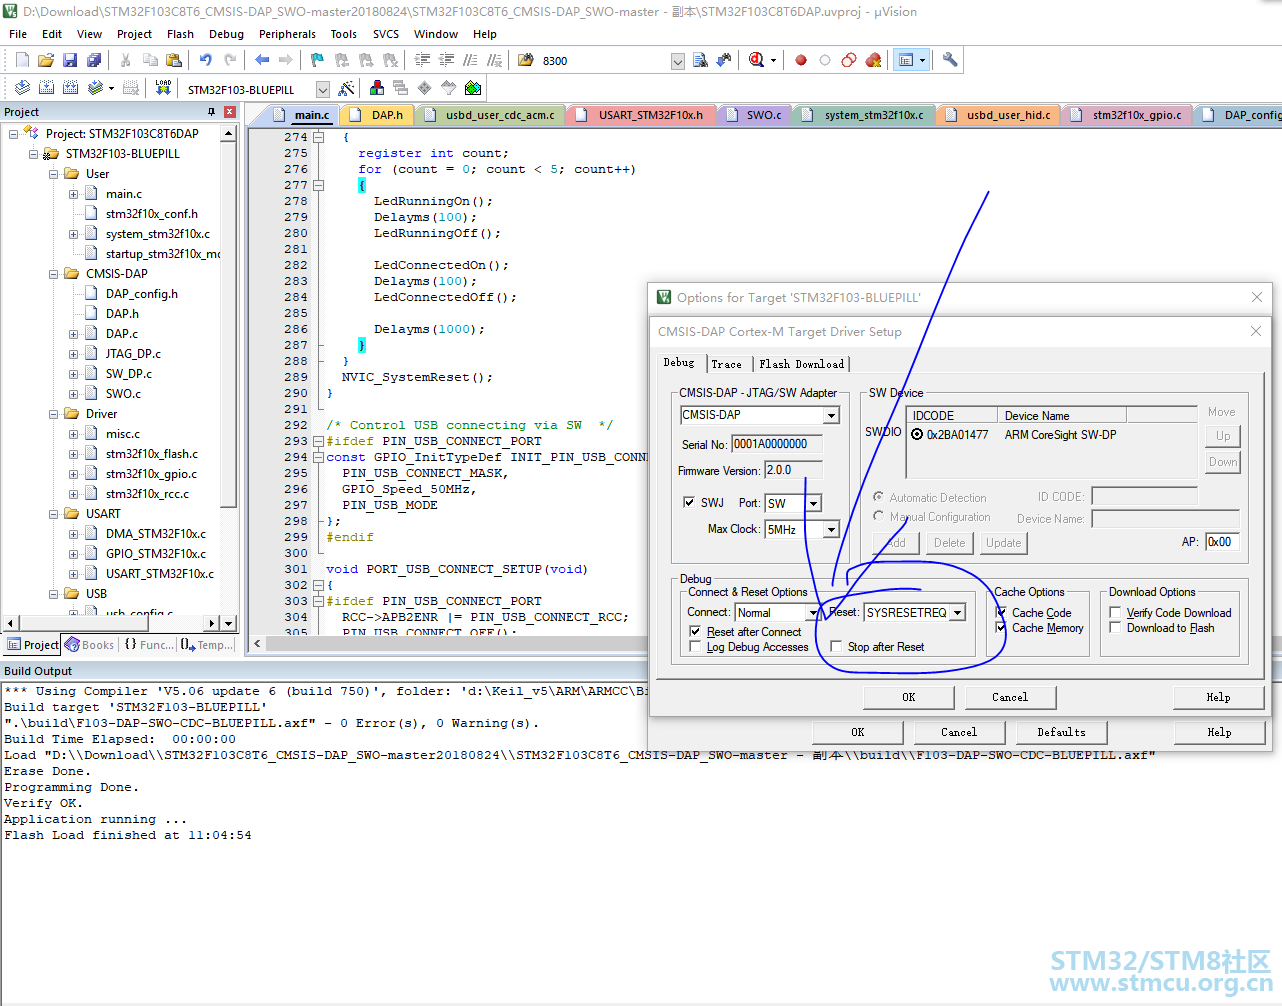This screenshot has height=1006, width=1282.
Task: Open the Port SW dropdown
Action: (x=814, y=504)
